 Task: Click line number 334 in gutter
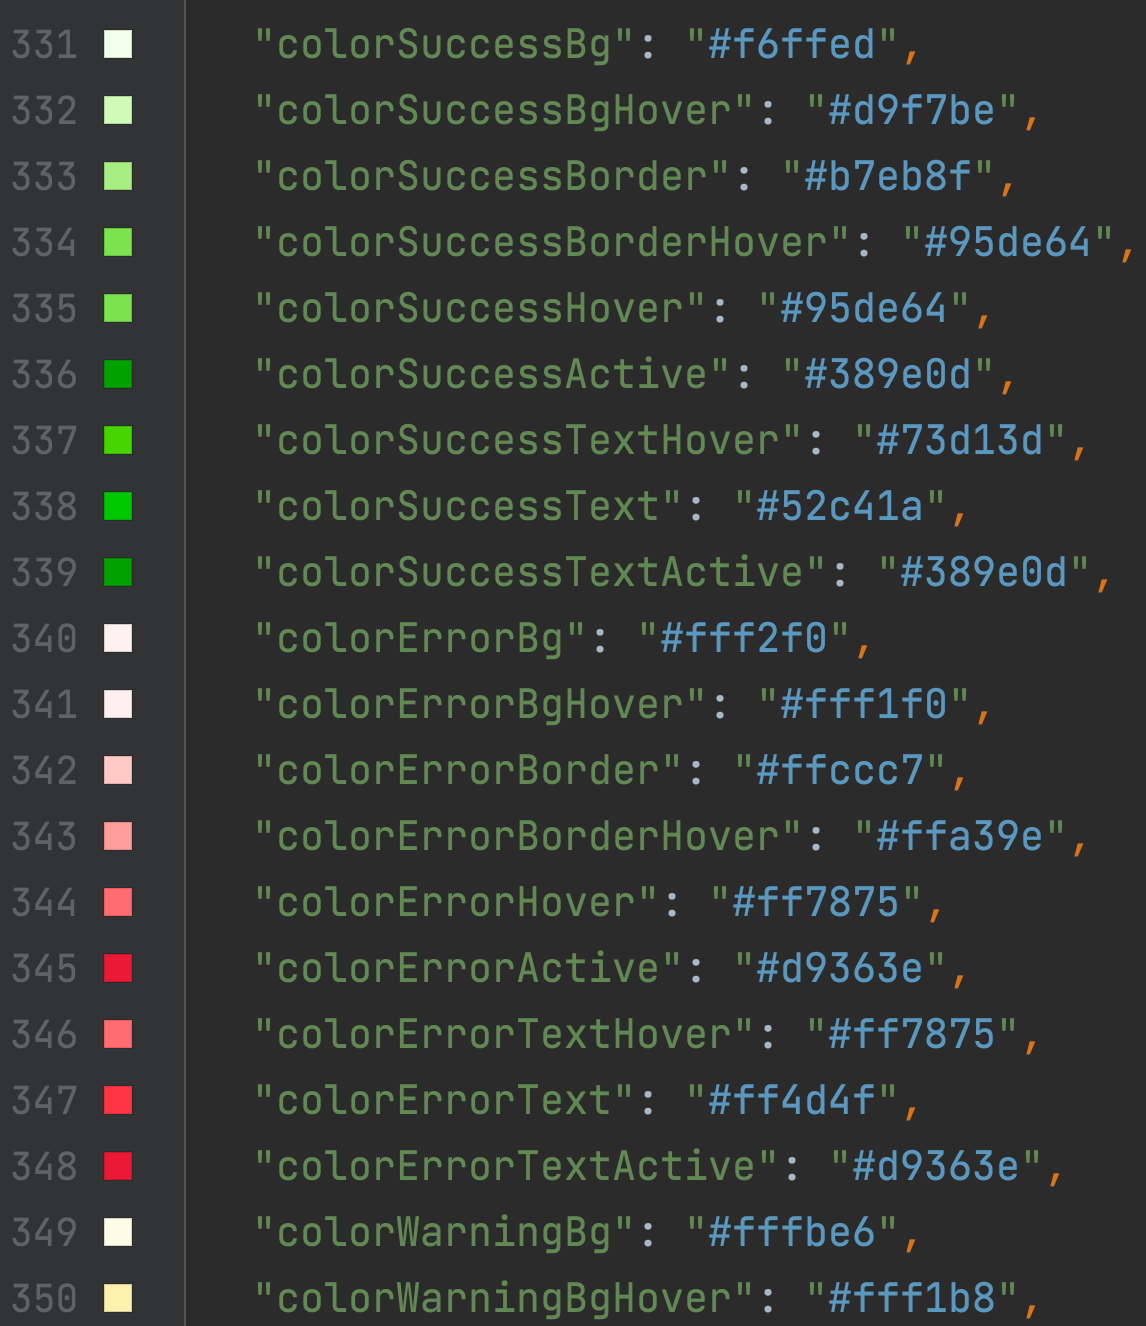pos(44,242)
